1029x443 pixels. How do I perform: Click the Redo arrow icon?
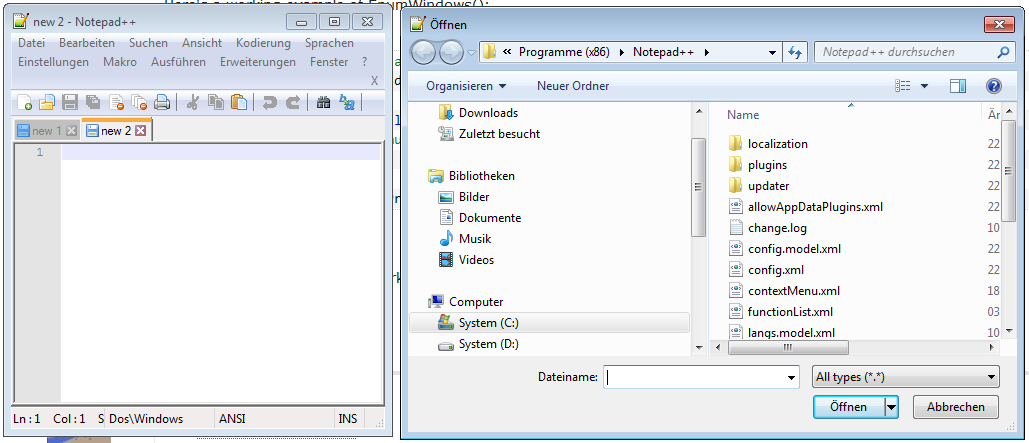293,102
